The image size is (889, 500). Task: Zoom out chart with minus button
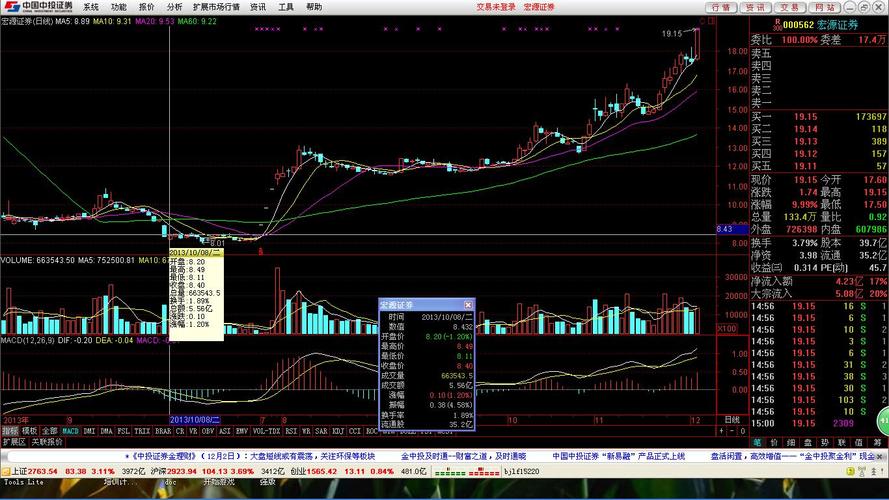(732, 431)
